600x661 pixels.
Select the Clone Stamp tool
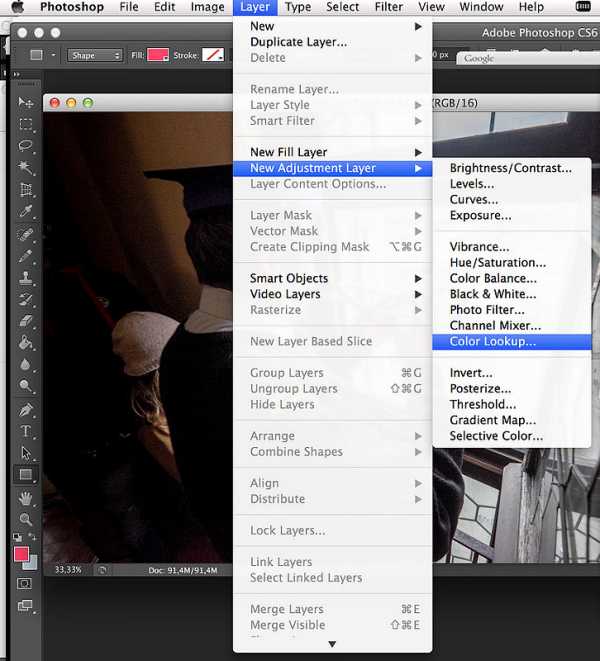tap(25, 278)
